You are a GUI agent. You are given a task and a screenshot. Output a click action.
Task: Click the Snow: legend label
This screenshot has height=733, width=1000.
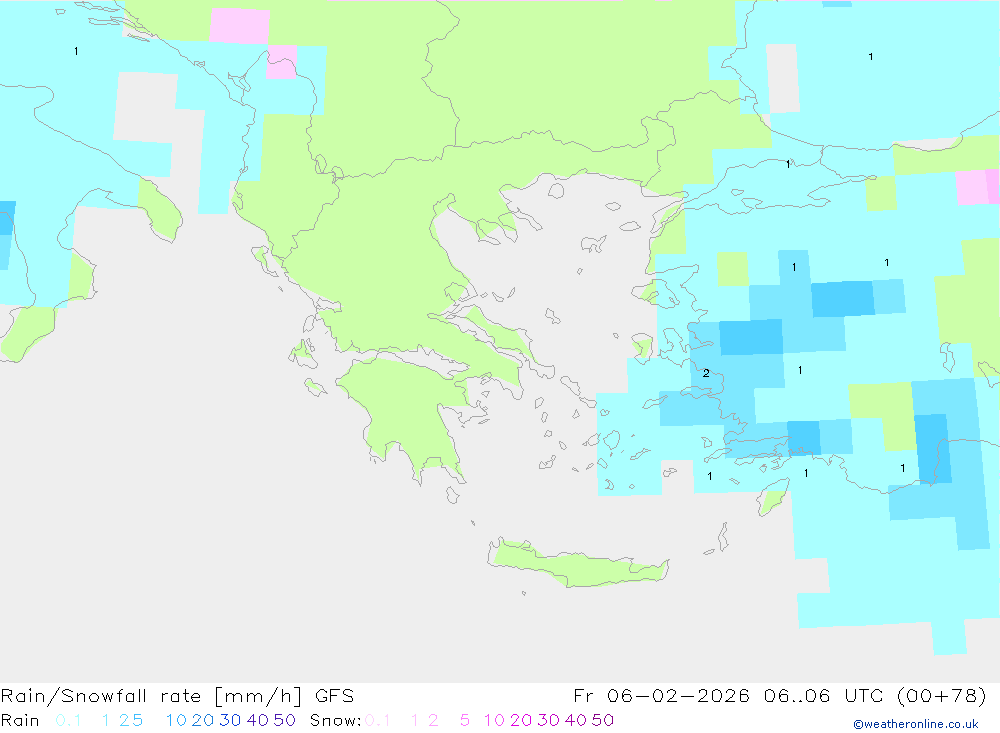(335, 720)
